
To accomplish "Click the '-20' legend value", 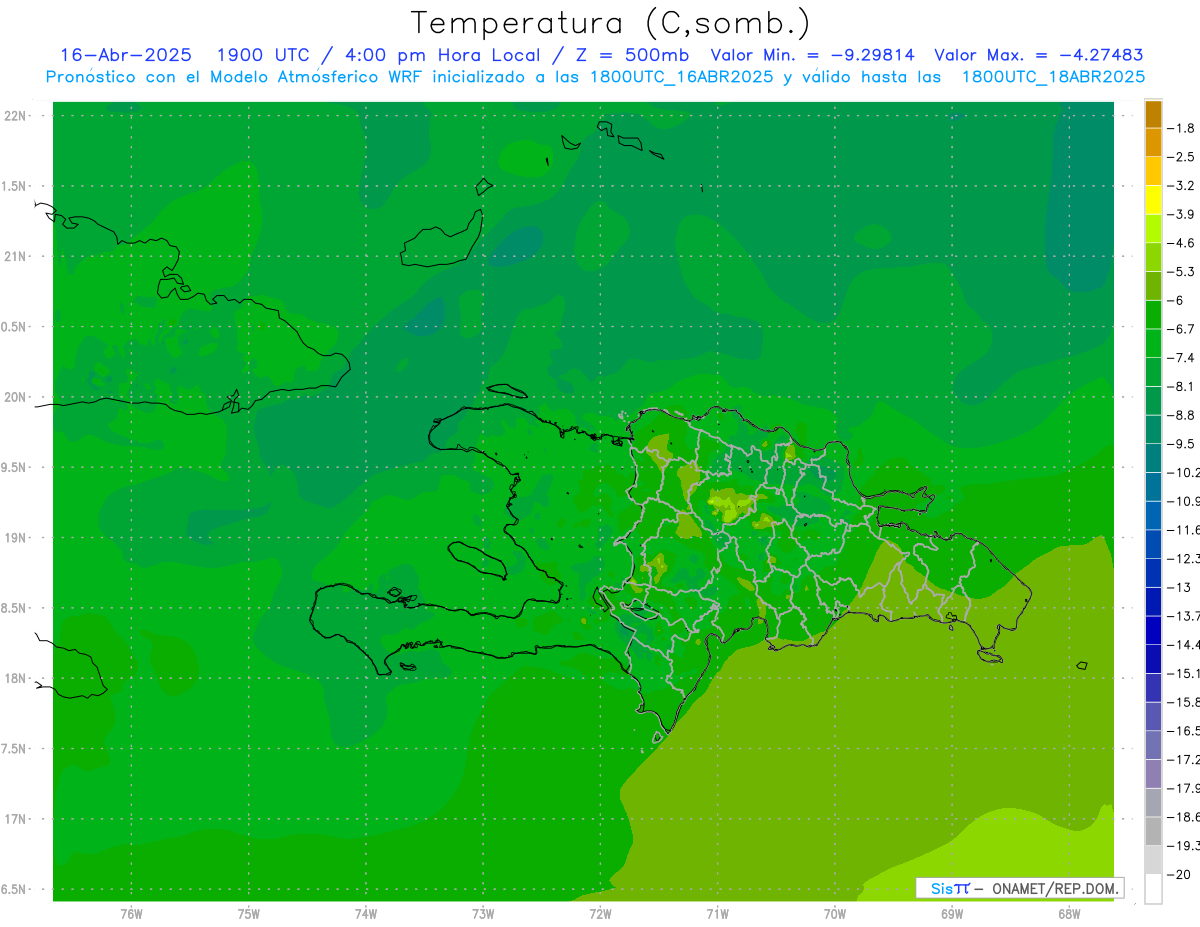I will pyautogui.click(x=1178, y=874).
